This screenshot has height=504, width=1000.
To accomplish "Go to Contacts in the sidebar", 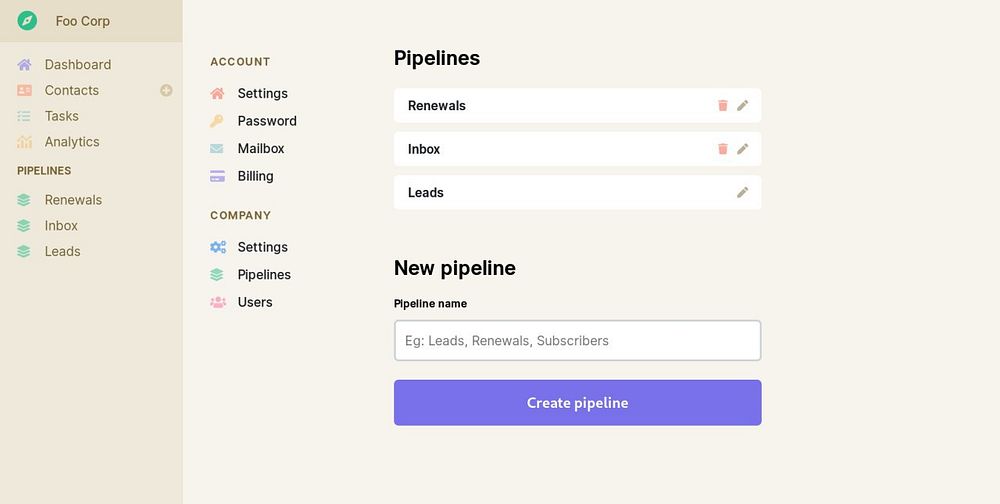I will pos(71,90).
